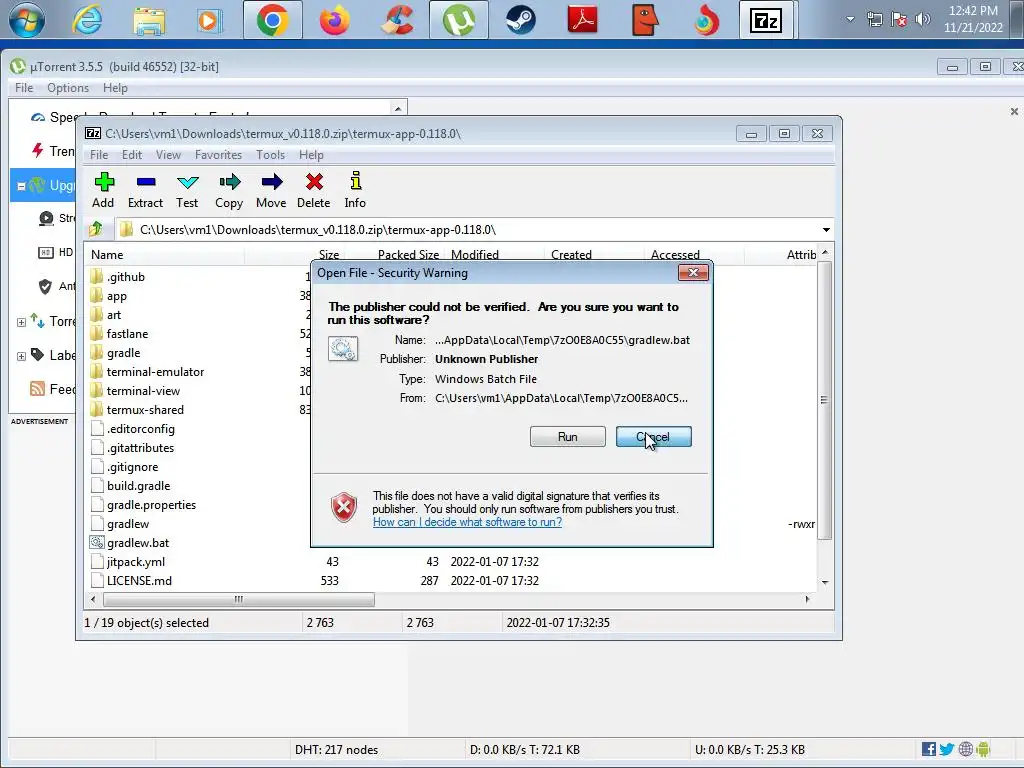The height and width of the screenshot is (768, 1024).
Task: Switch to uTorrent taskbar button
Action: [459, 20]
